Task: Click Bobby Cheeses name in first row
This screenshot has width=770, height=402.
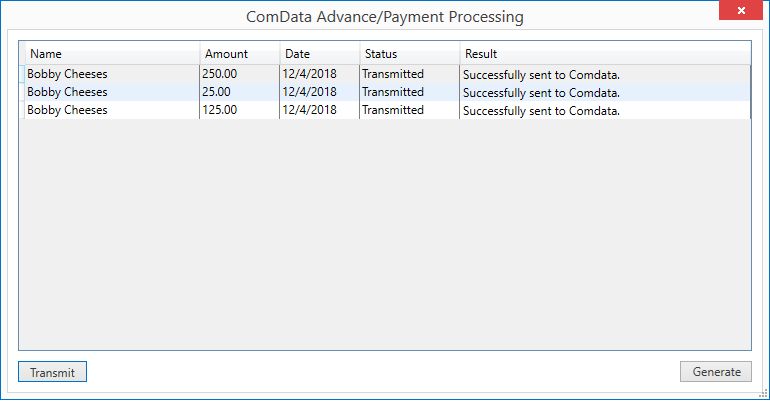Action: coord(67,74)
